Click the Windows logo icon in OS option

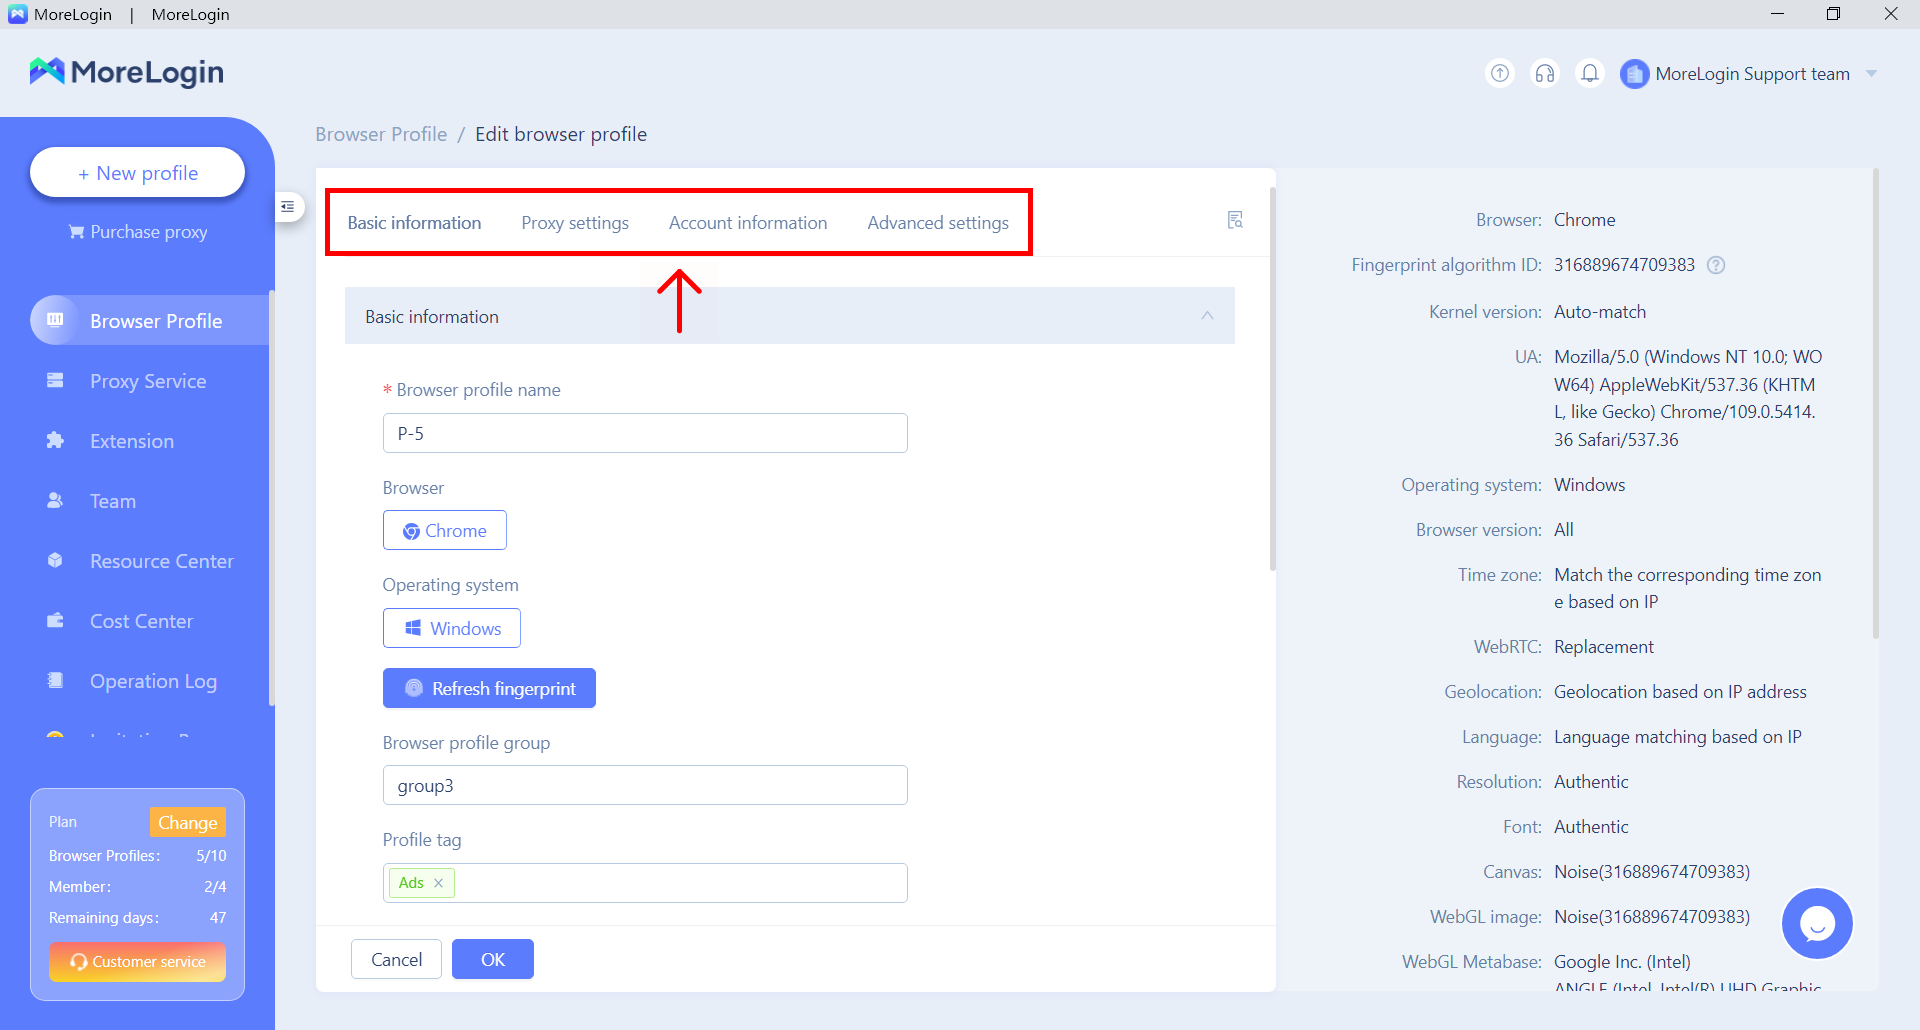[413, 628]
